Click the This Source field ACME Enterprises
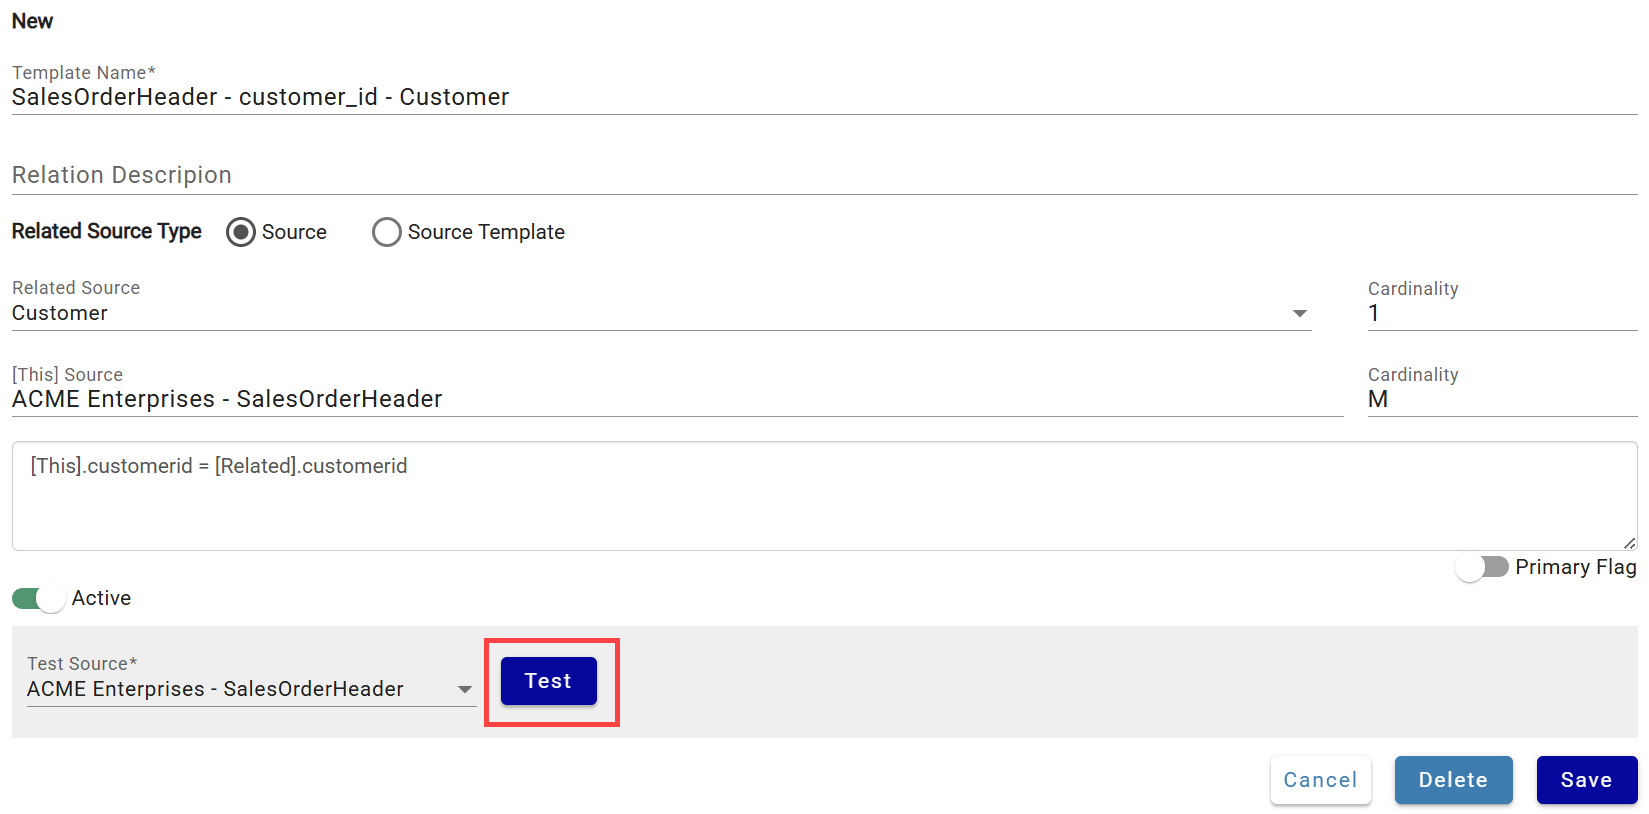Viewport: 1649px width, 814px height. (678, 399)
